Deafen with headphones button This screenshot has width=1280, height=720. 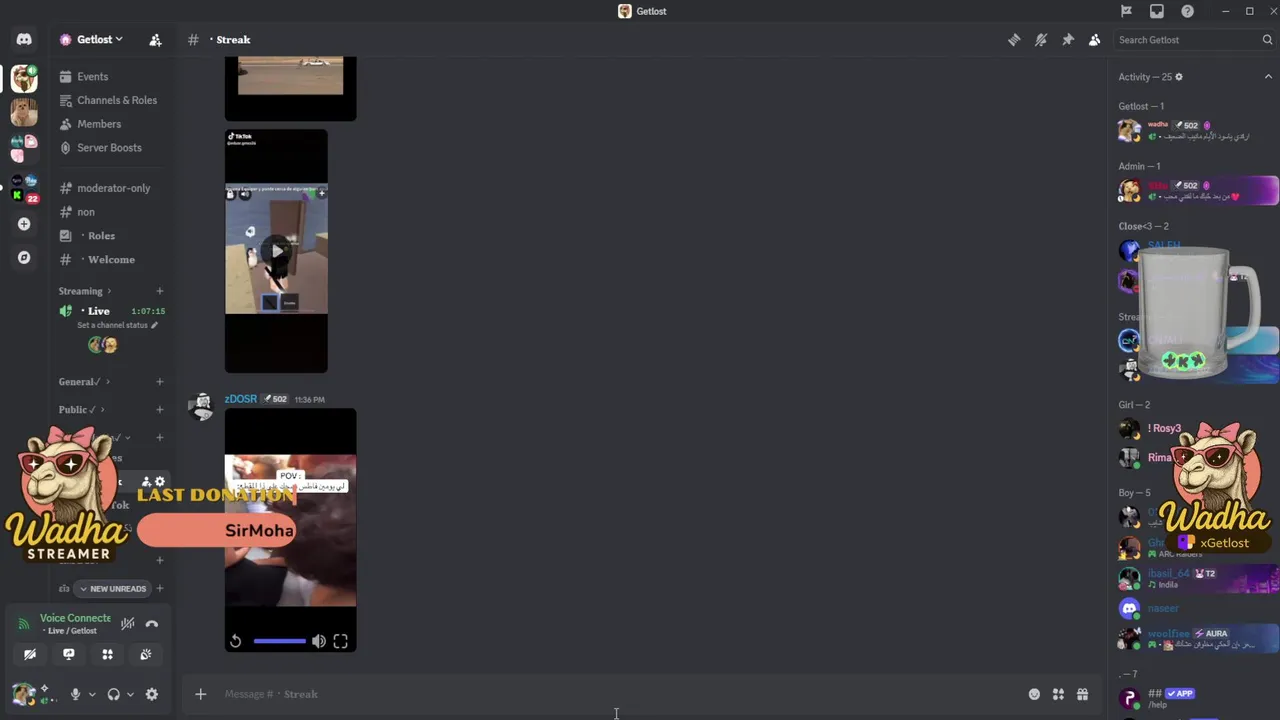pyautogui.click(x=113, y=694)
